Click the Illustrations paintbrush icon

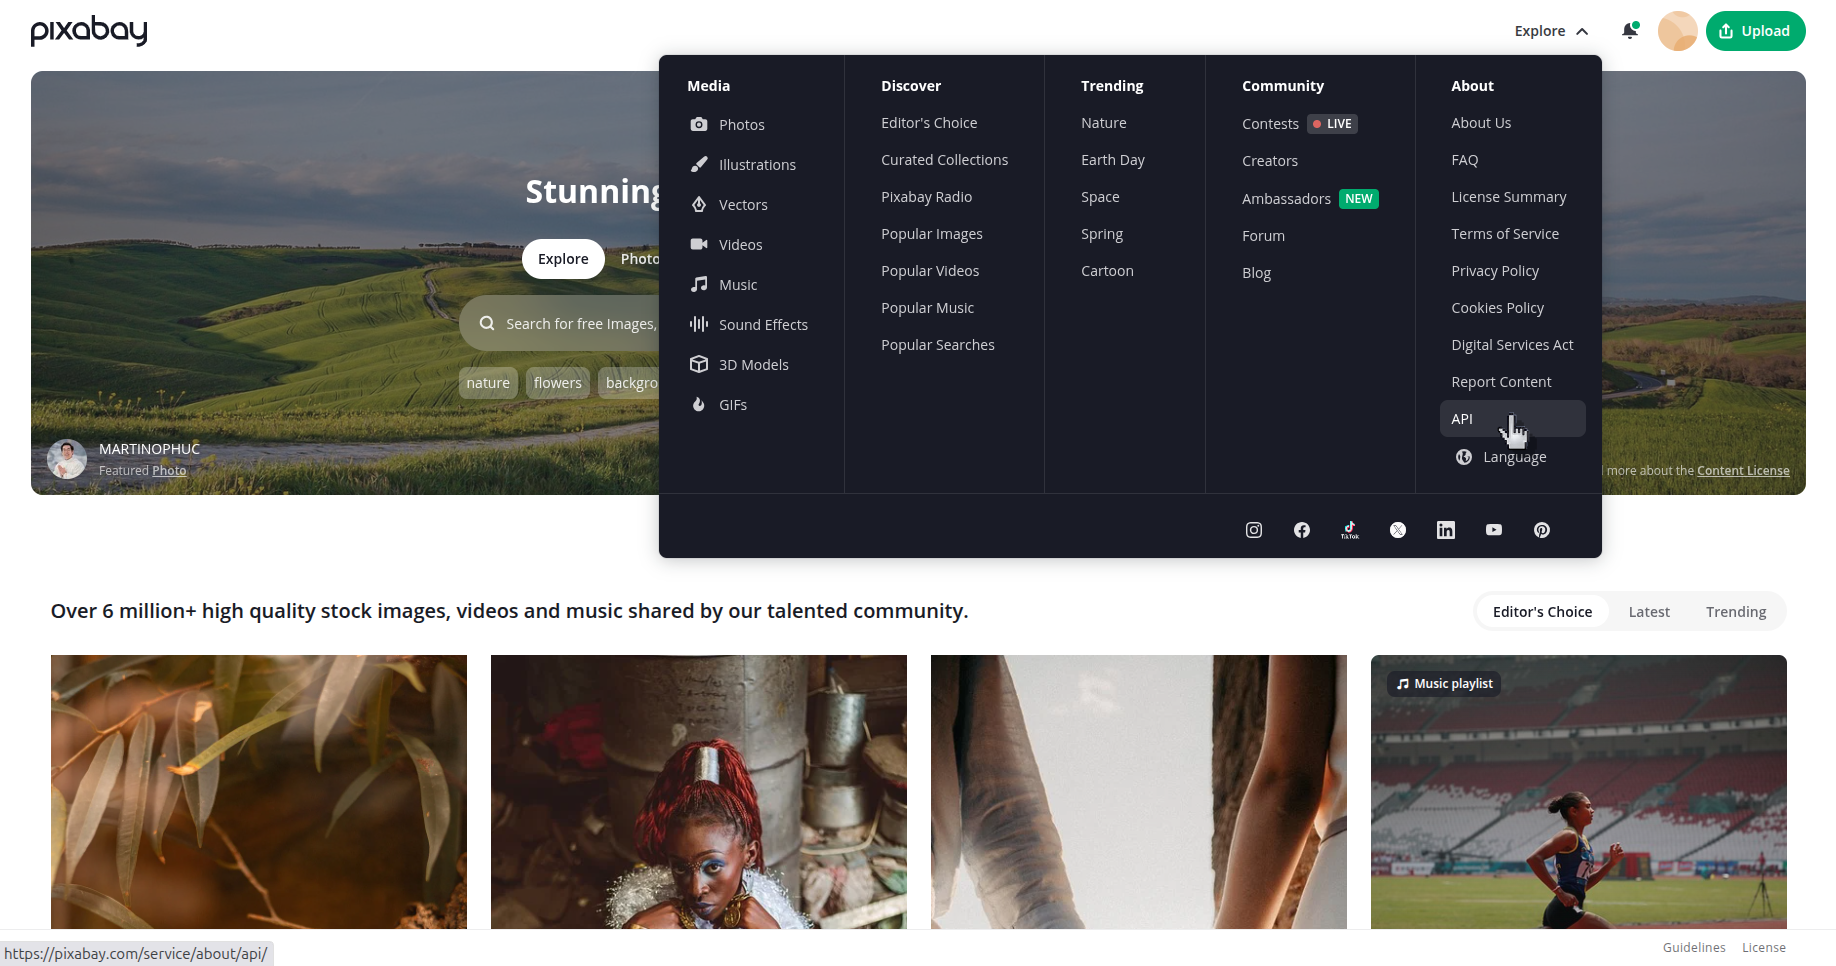tap(698, 164)
